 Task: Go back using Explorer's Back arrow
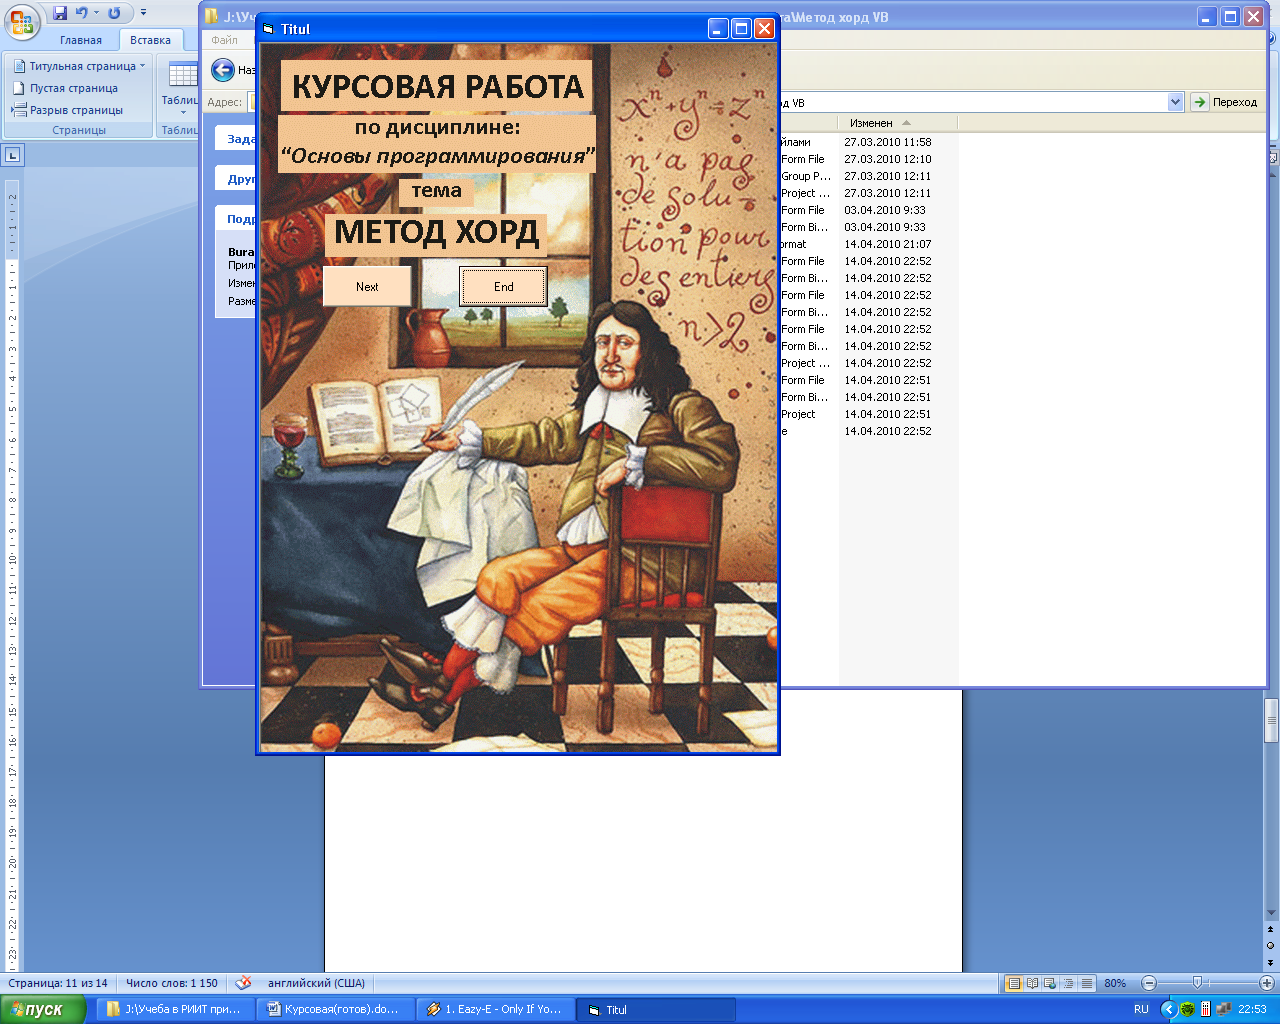222,70
